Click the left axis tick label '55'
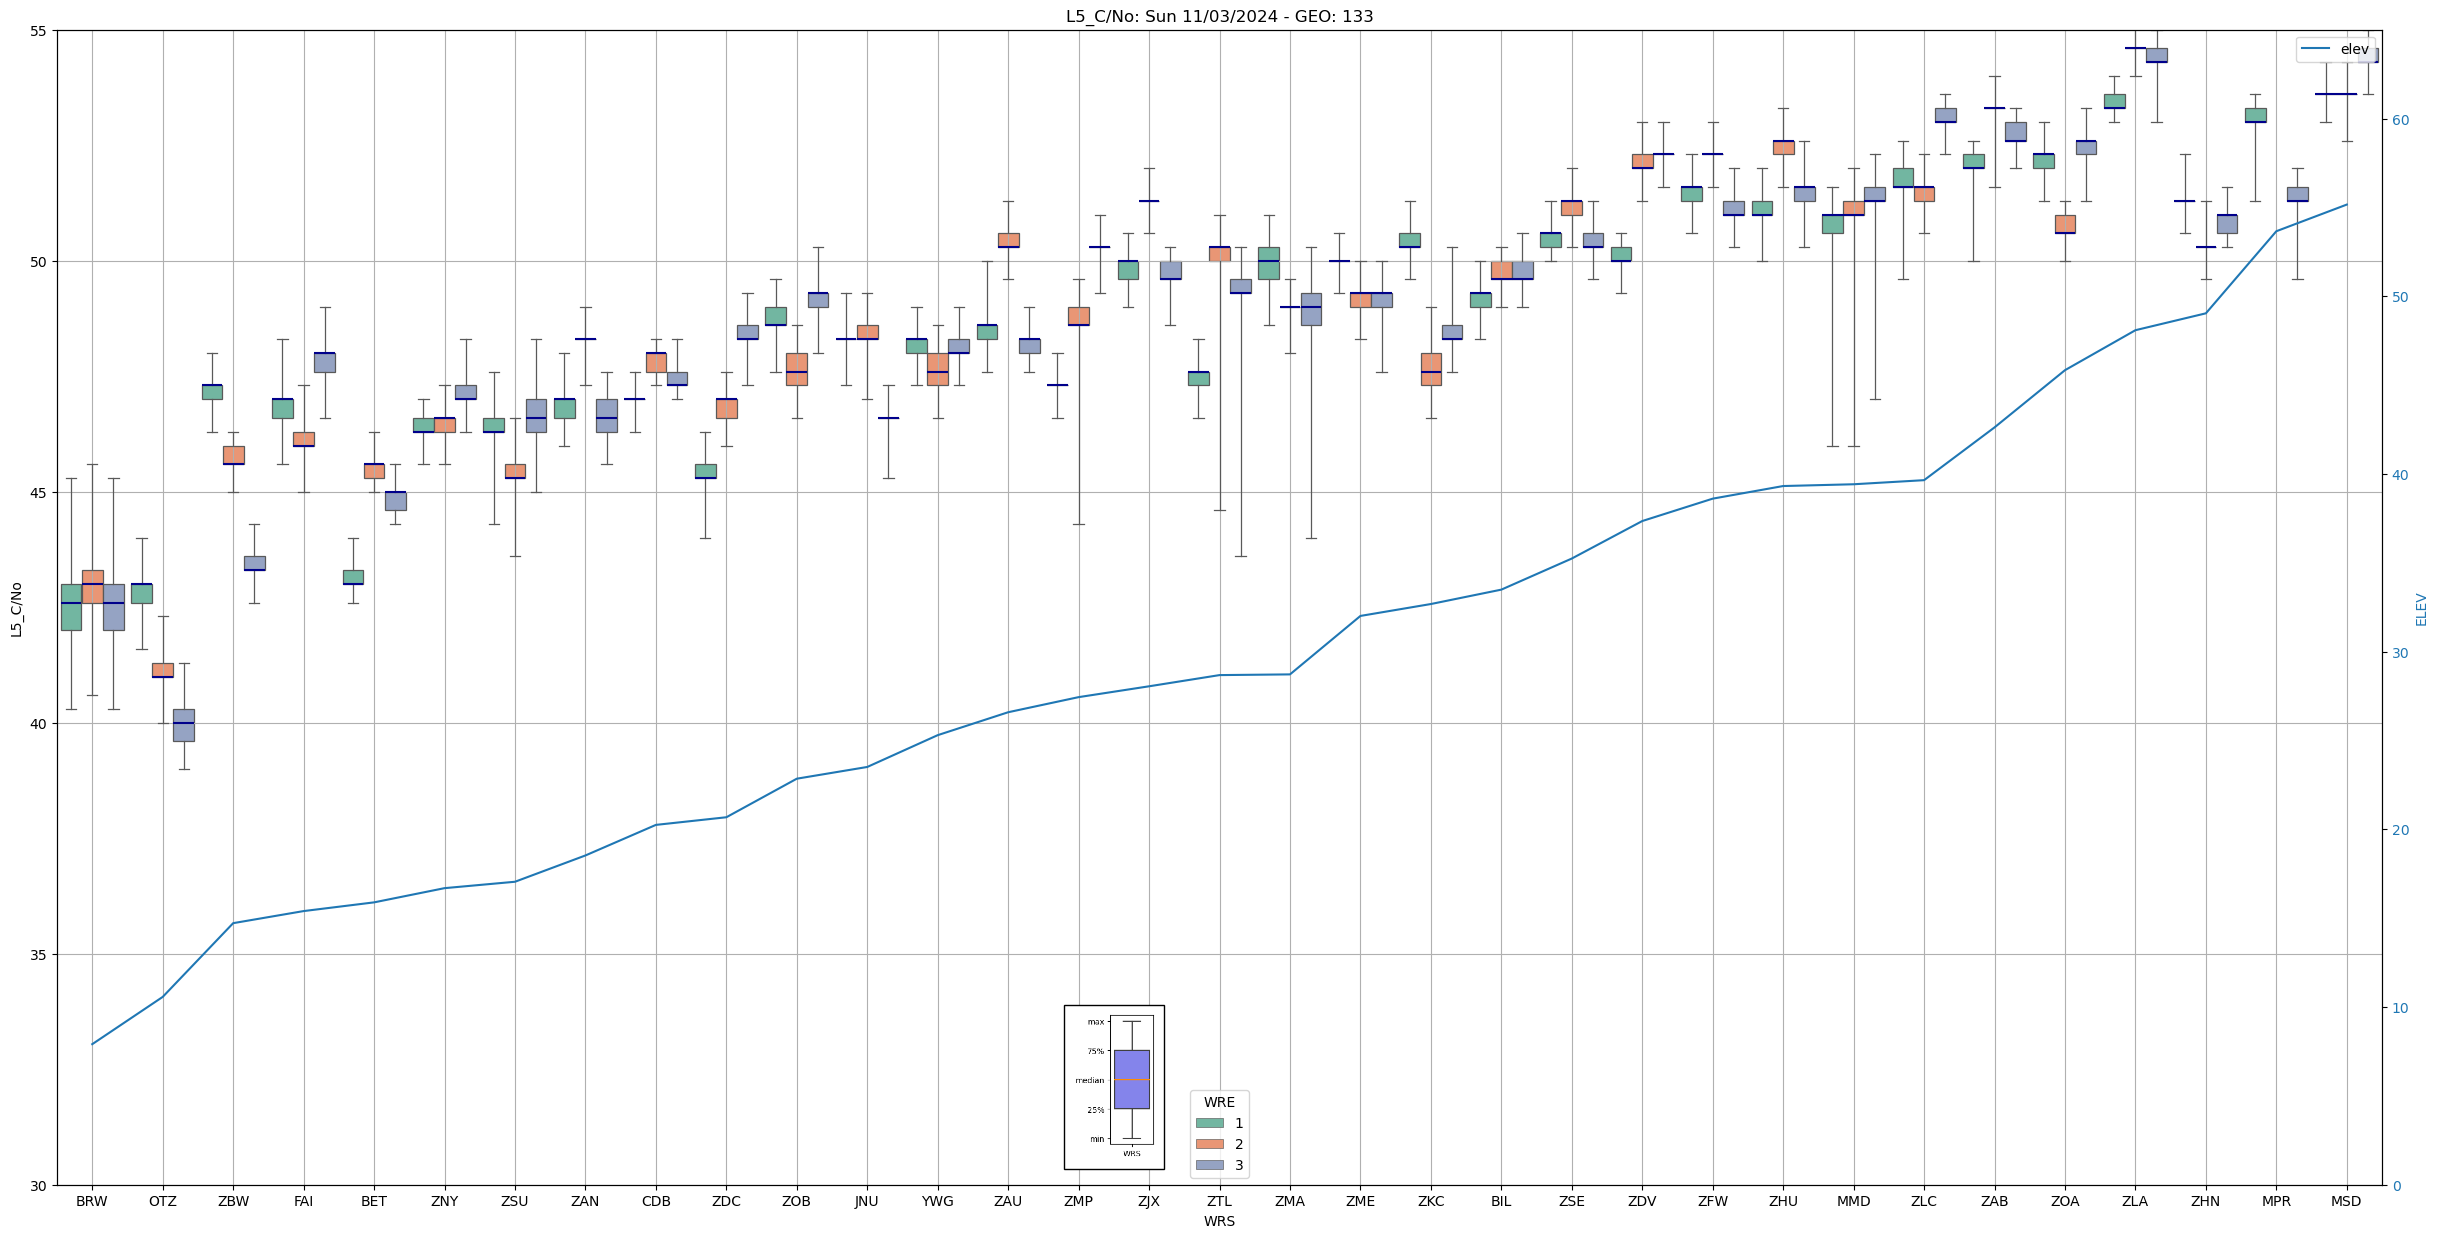Screen dimensions: 2439x1238 (x=39, y=31)
